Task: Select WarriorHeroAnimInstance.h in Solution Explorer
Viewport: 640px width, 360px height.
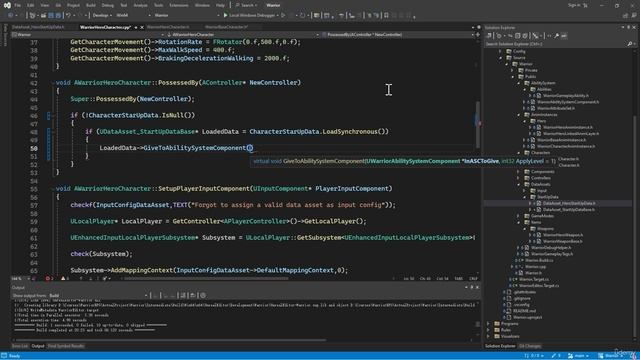Action: tap(568, 127)
